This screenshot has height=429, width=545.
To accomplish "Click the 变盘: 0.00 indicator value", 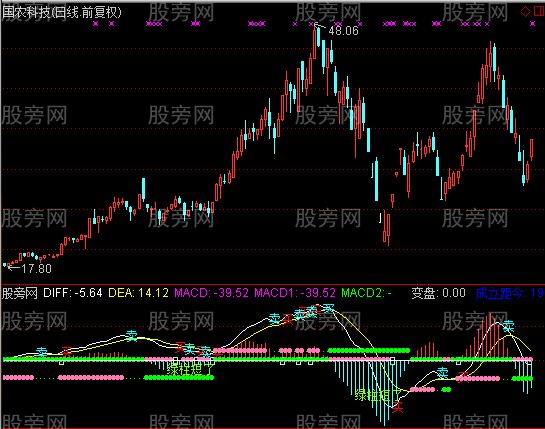I will click(x=438, y=293).
